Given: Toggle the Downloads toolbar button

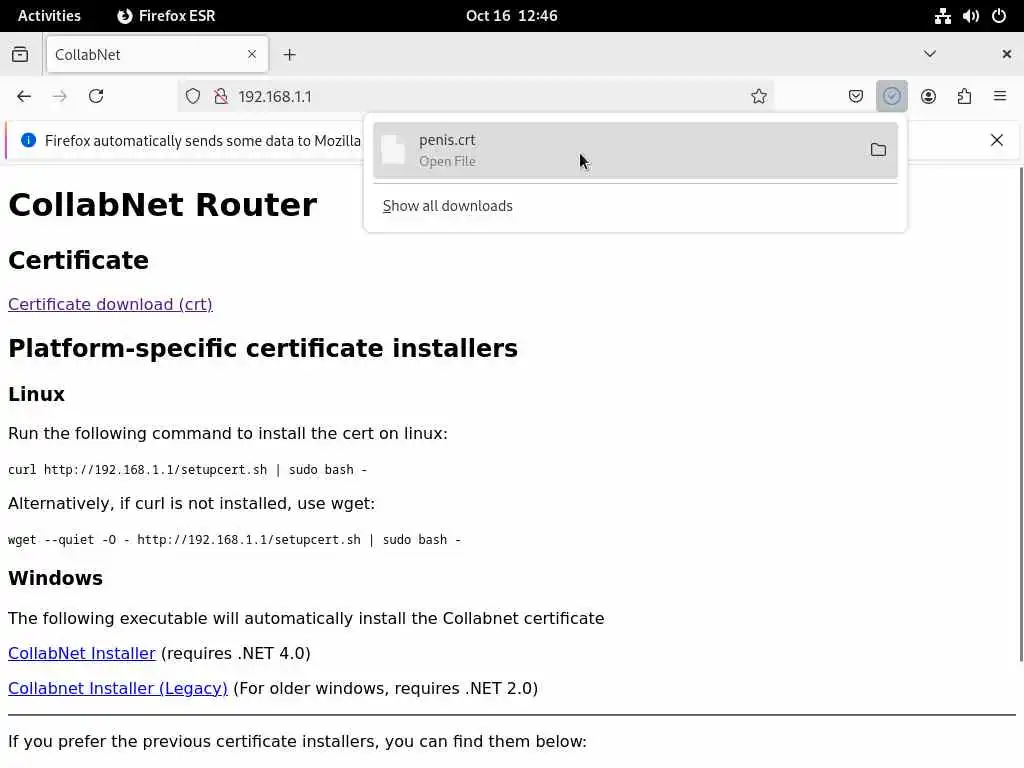Looking at the screenshot, I should click(x=891, y=97).
